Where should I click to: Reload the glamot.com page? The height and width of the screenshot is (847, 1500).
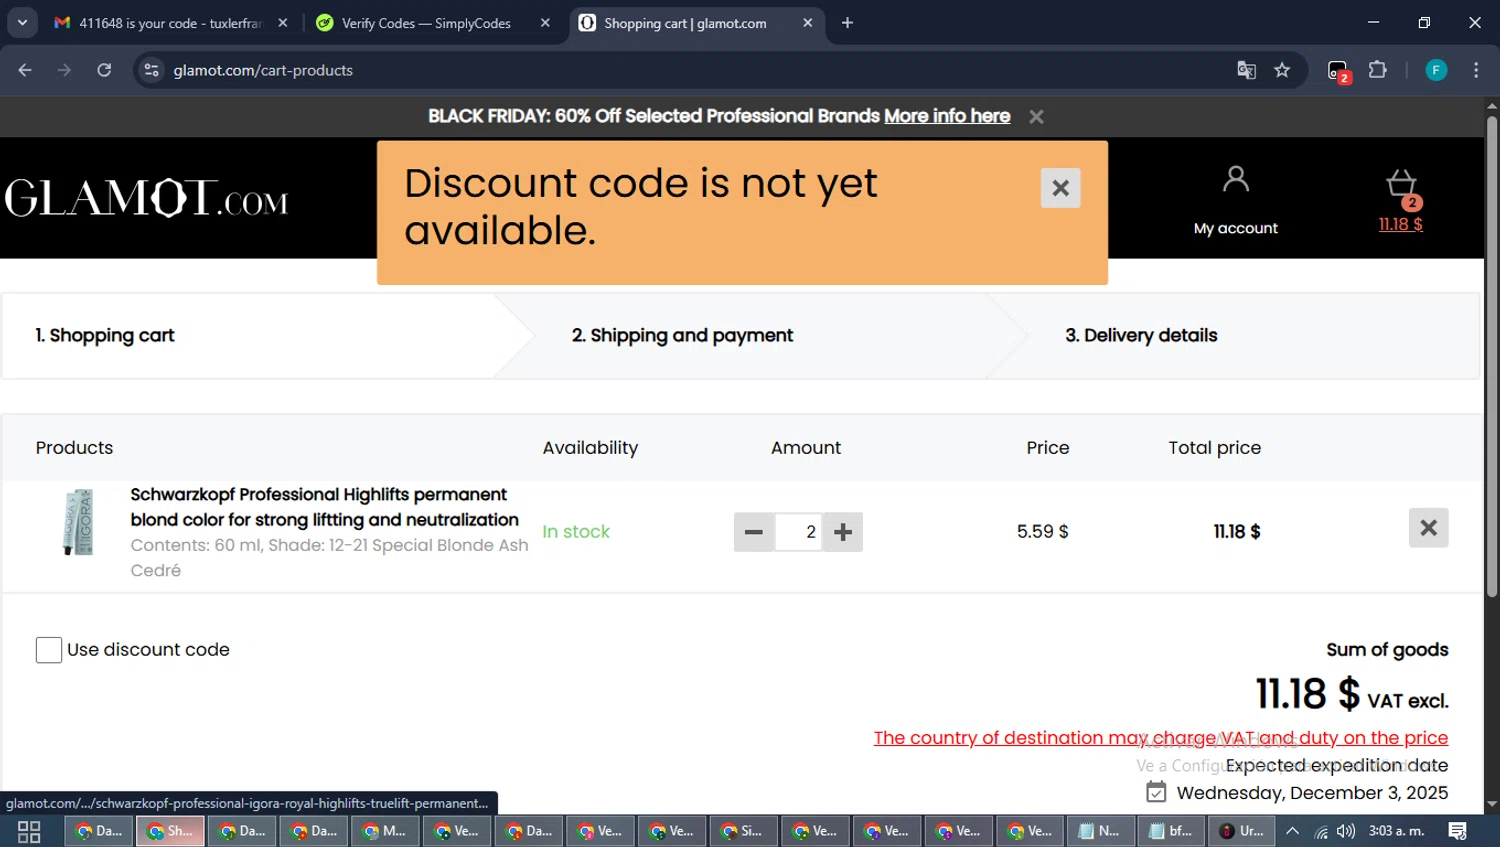click(x=104, y=70)
